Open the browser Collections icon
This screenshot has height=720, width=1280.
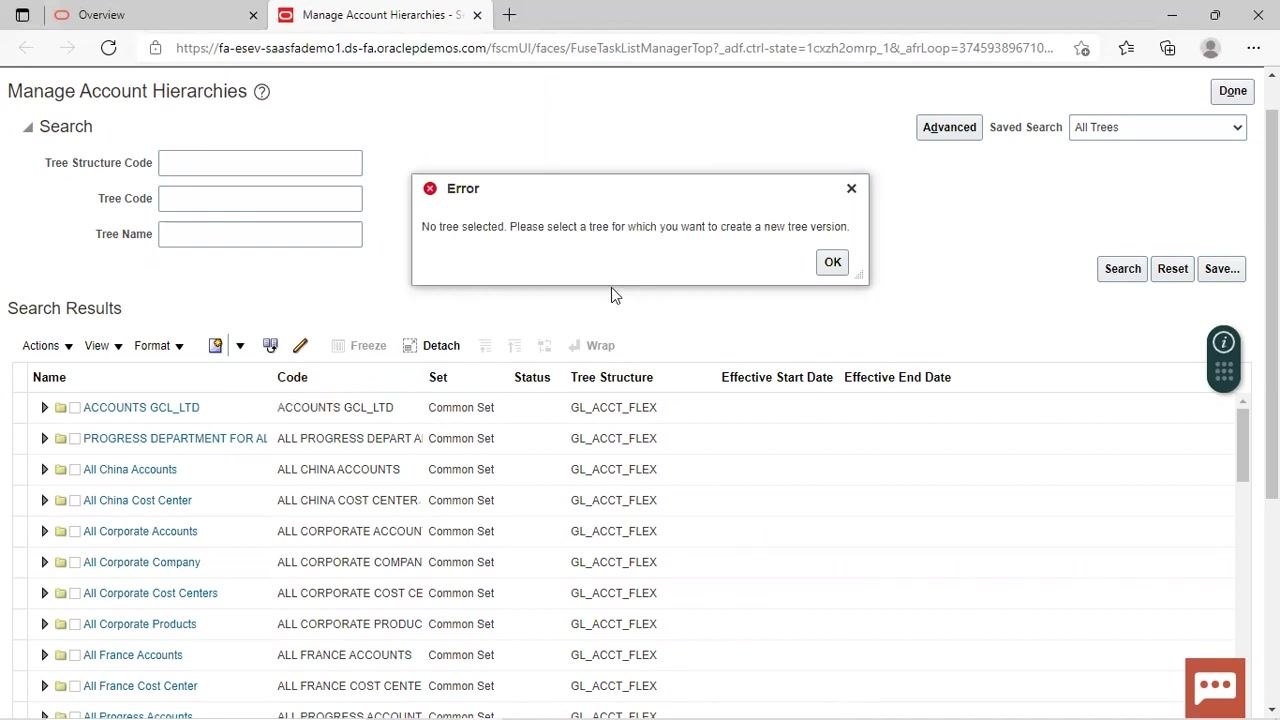(1168, 48)
